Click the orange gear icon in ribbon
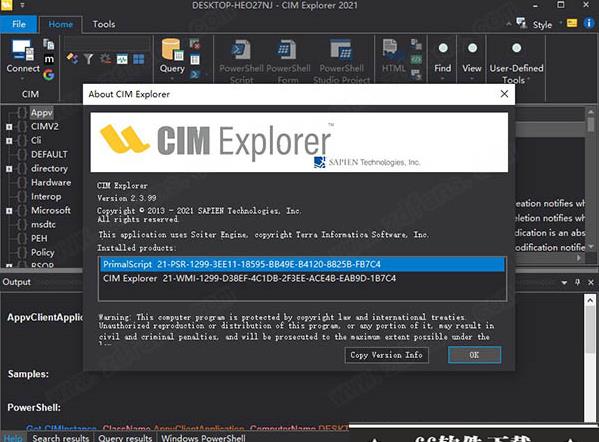The height and width of the screenshot is (442, 599). click(x=105, y=59)
